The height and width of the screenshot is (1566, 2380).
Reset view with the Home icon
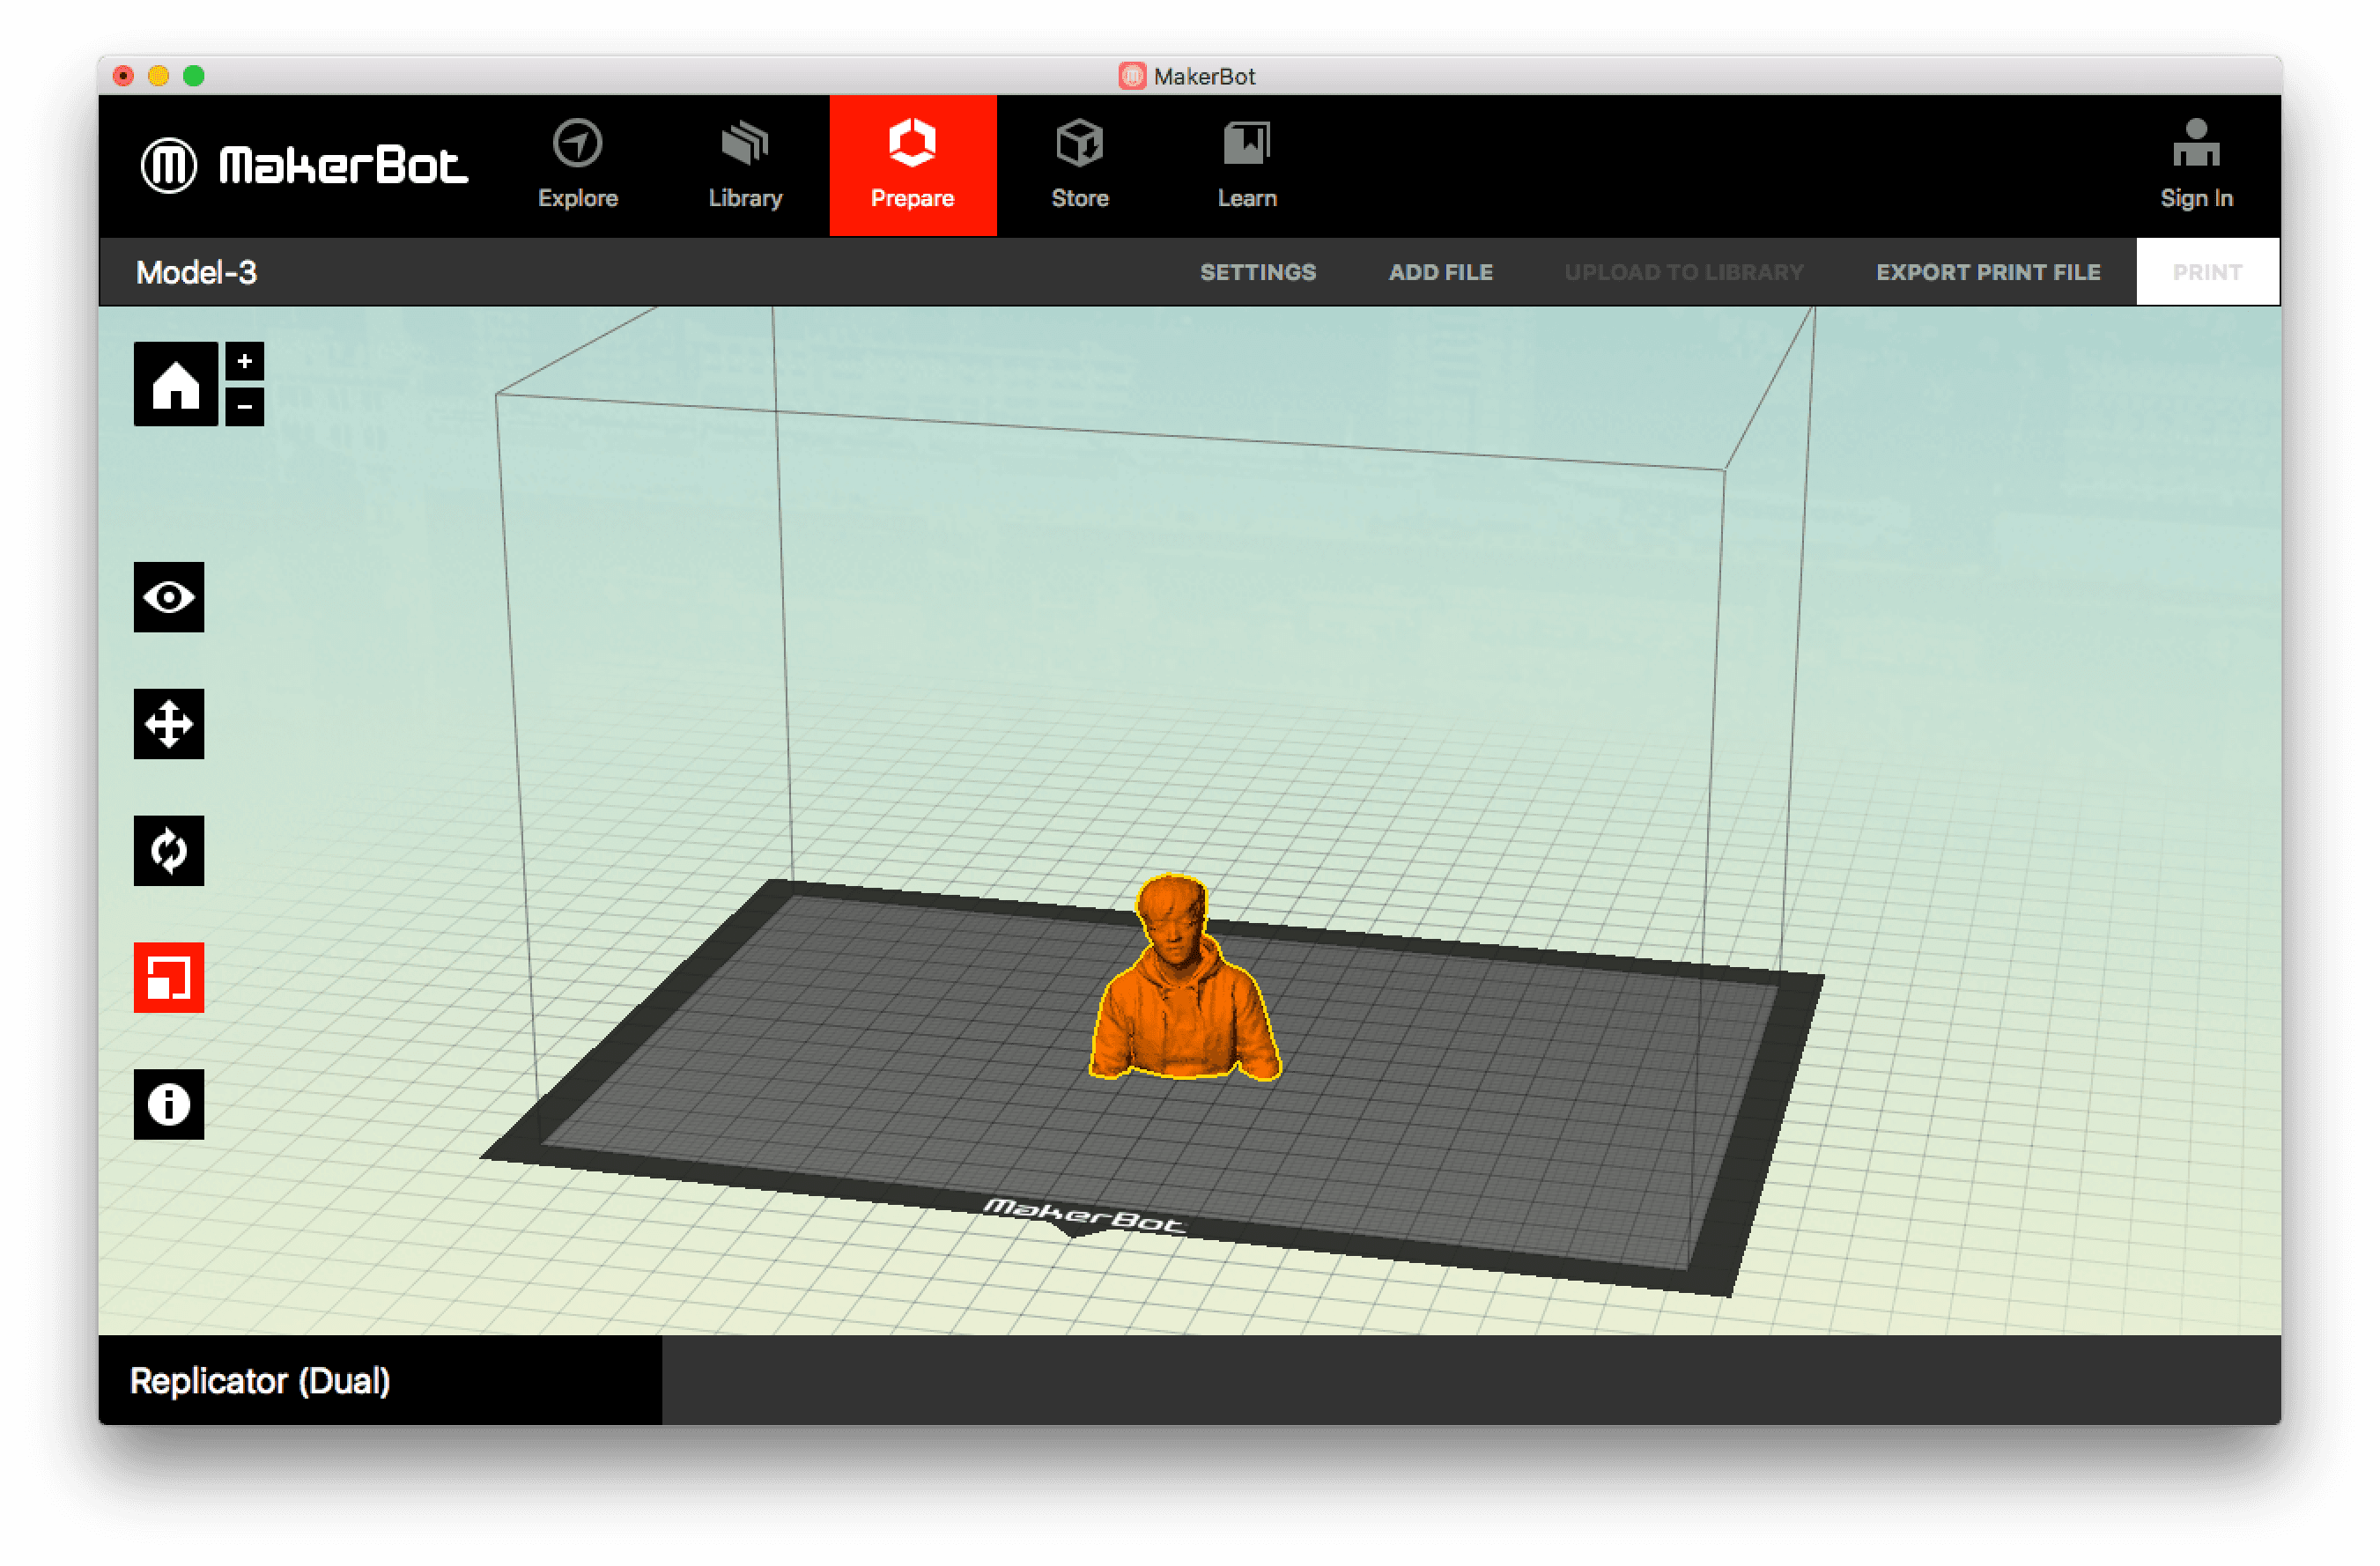pyautogui.click(x=175, y=384)
